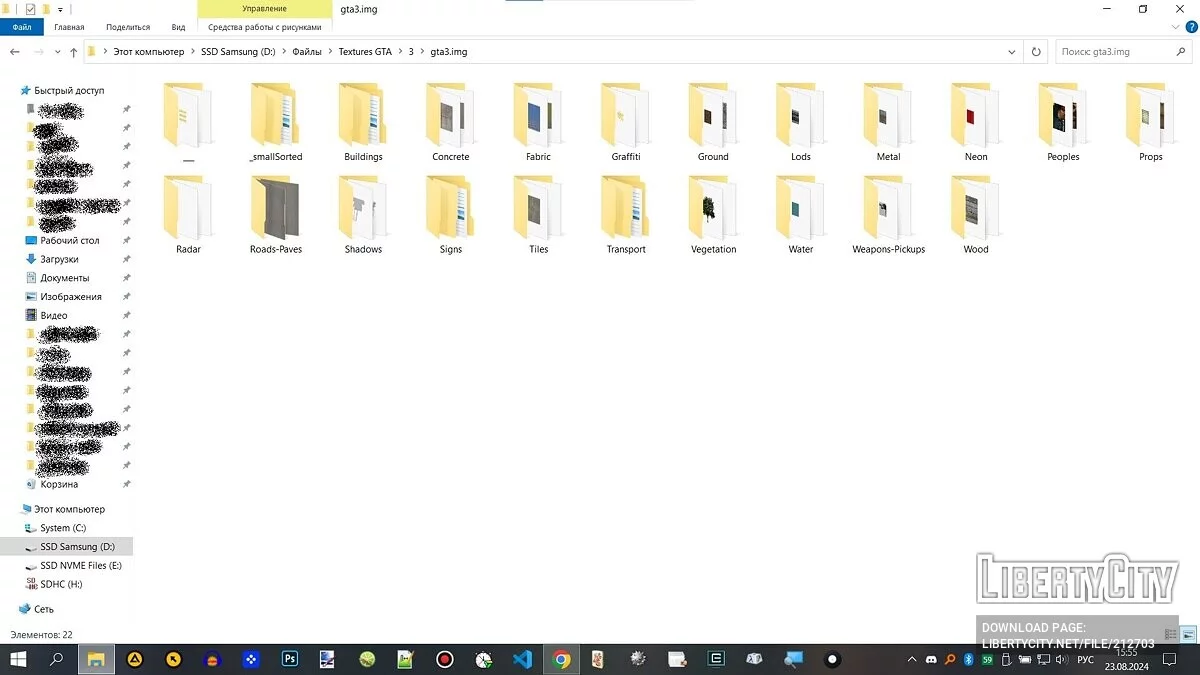Open Photoshop from the taskbar
Screen dimensions: 1200x675
(290, 659)
